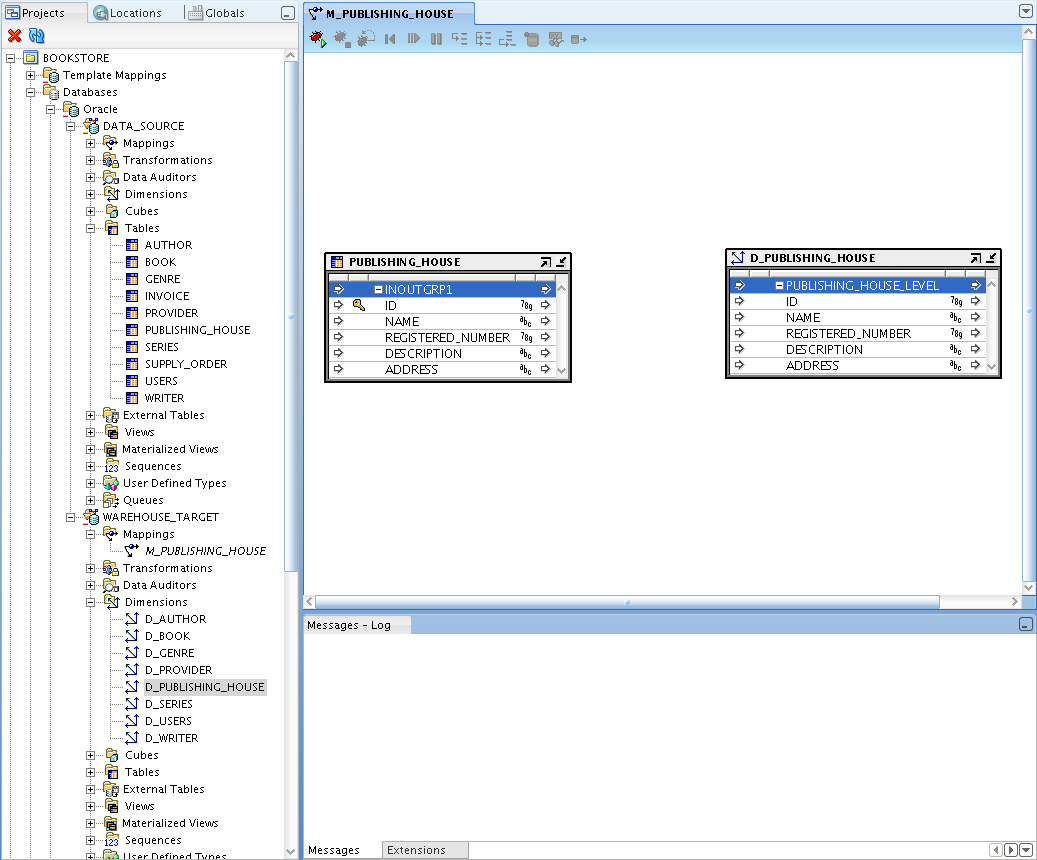
Task: Maximize the D_PUBLISHING_HOUSE operator box
Action: (975, 258)
